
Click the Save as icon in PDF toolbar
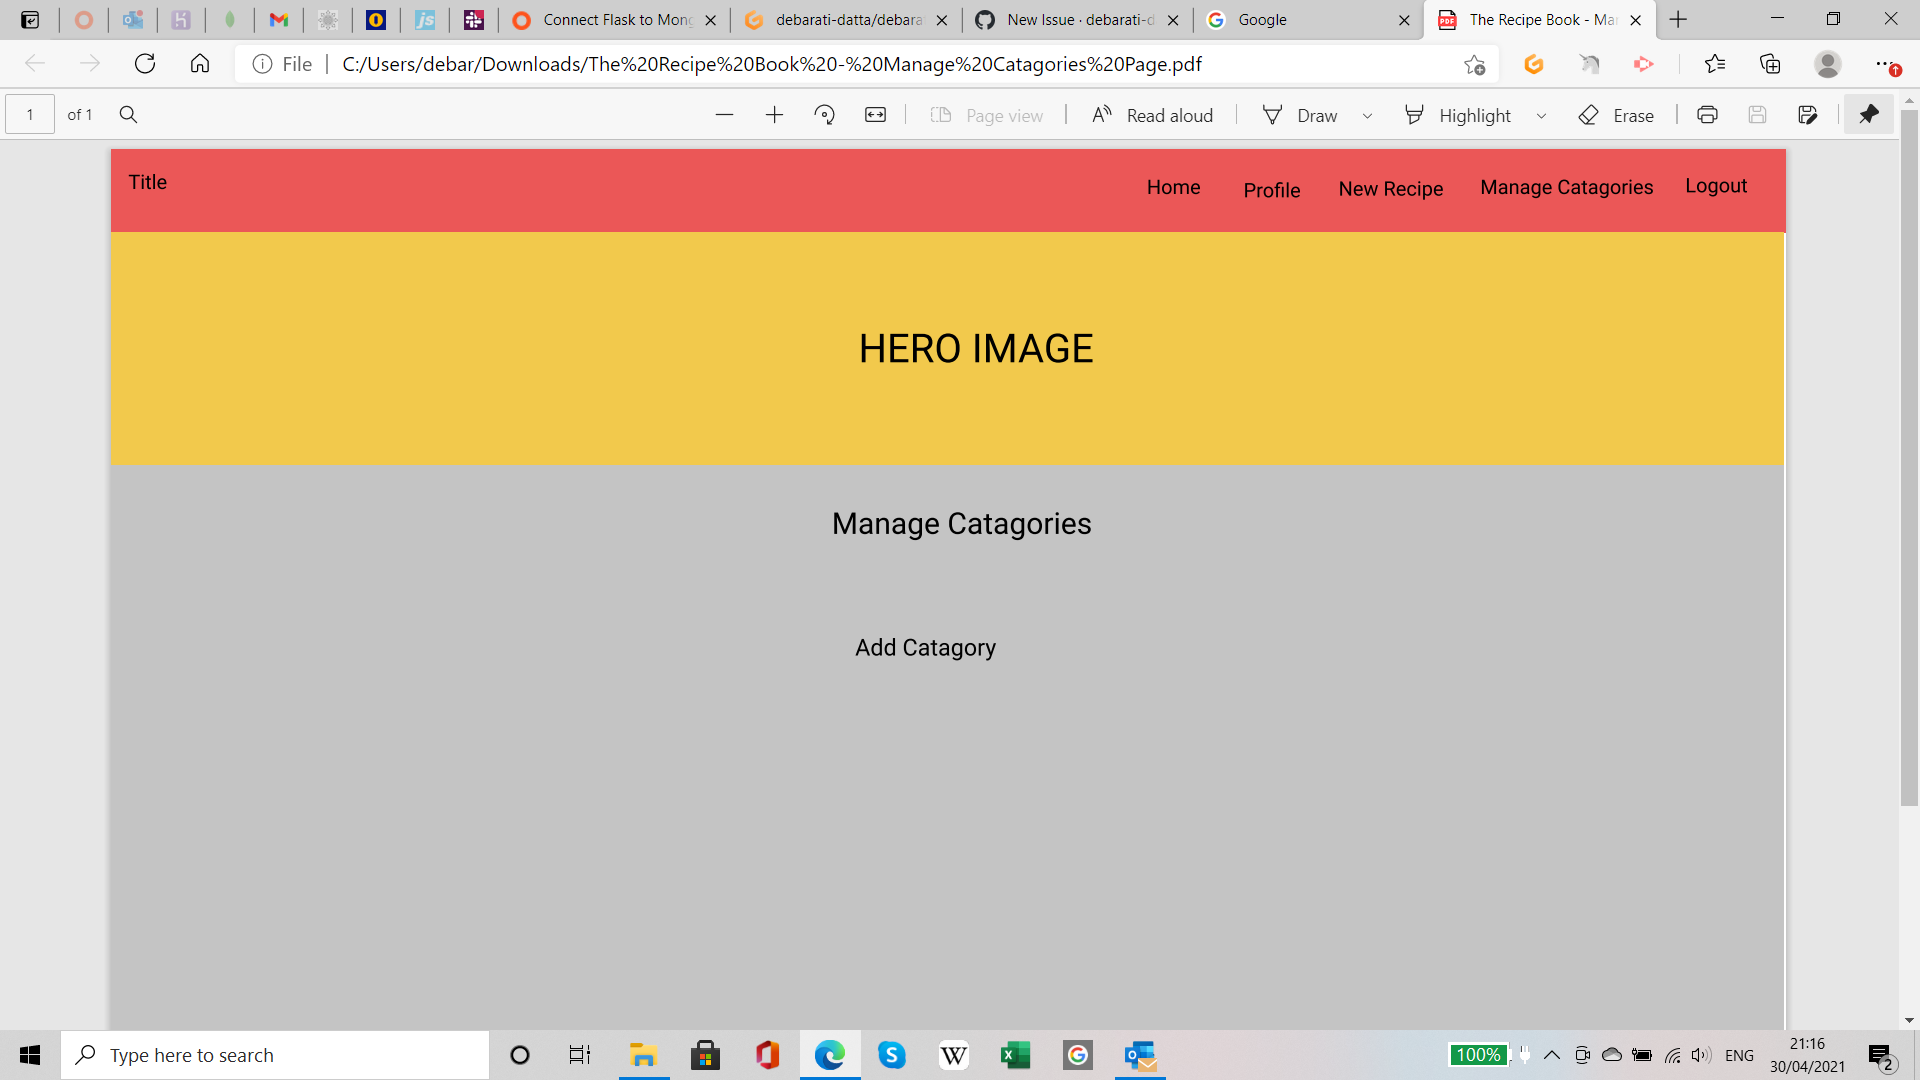pos(1807,115)
